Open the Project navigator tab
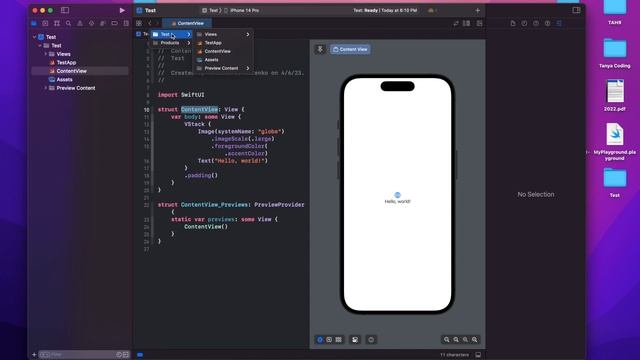 tap(34, 24)
